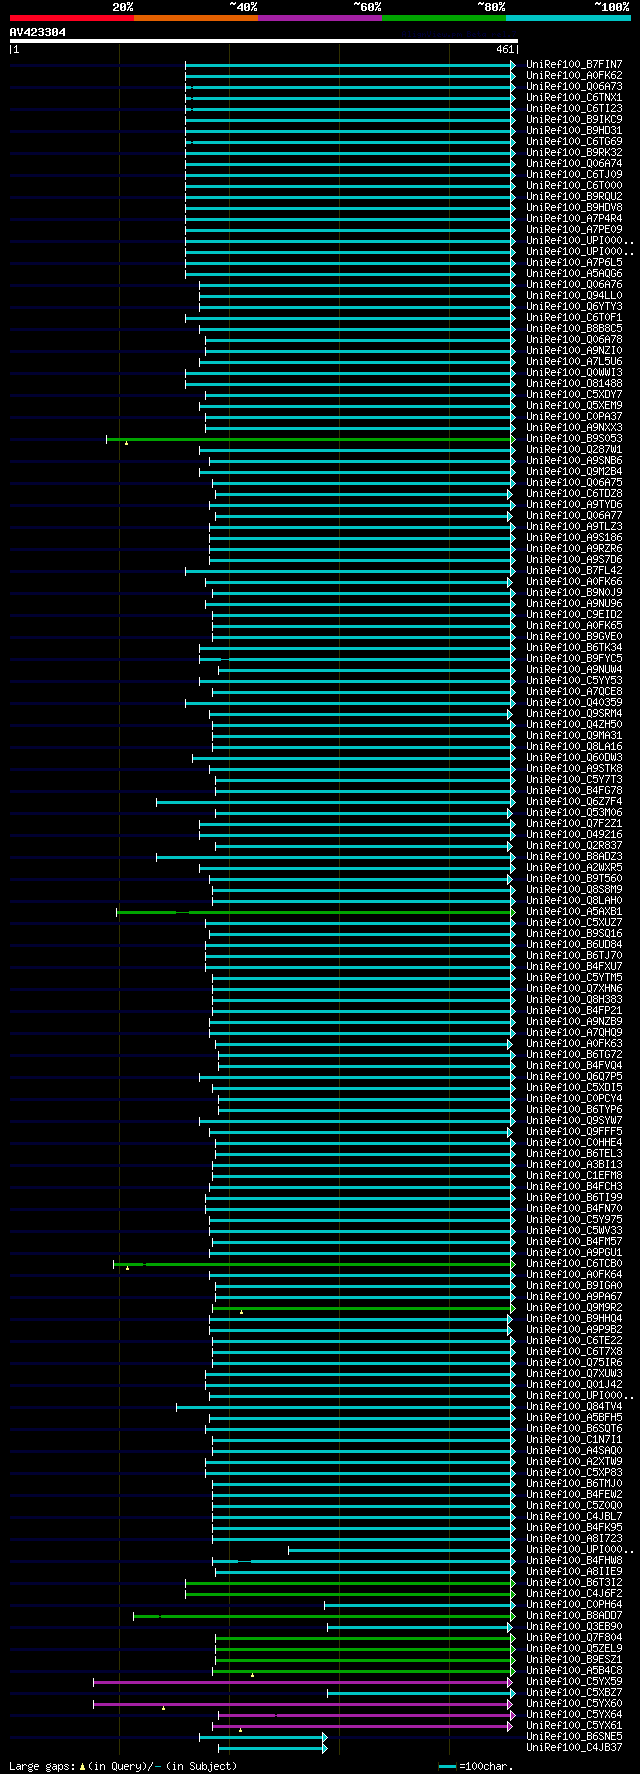Select the UniRef100_B6SNE5 label

574,1737
